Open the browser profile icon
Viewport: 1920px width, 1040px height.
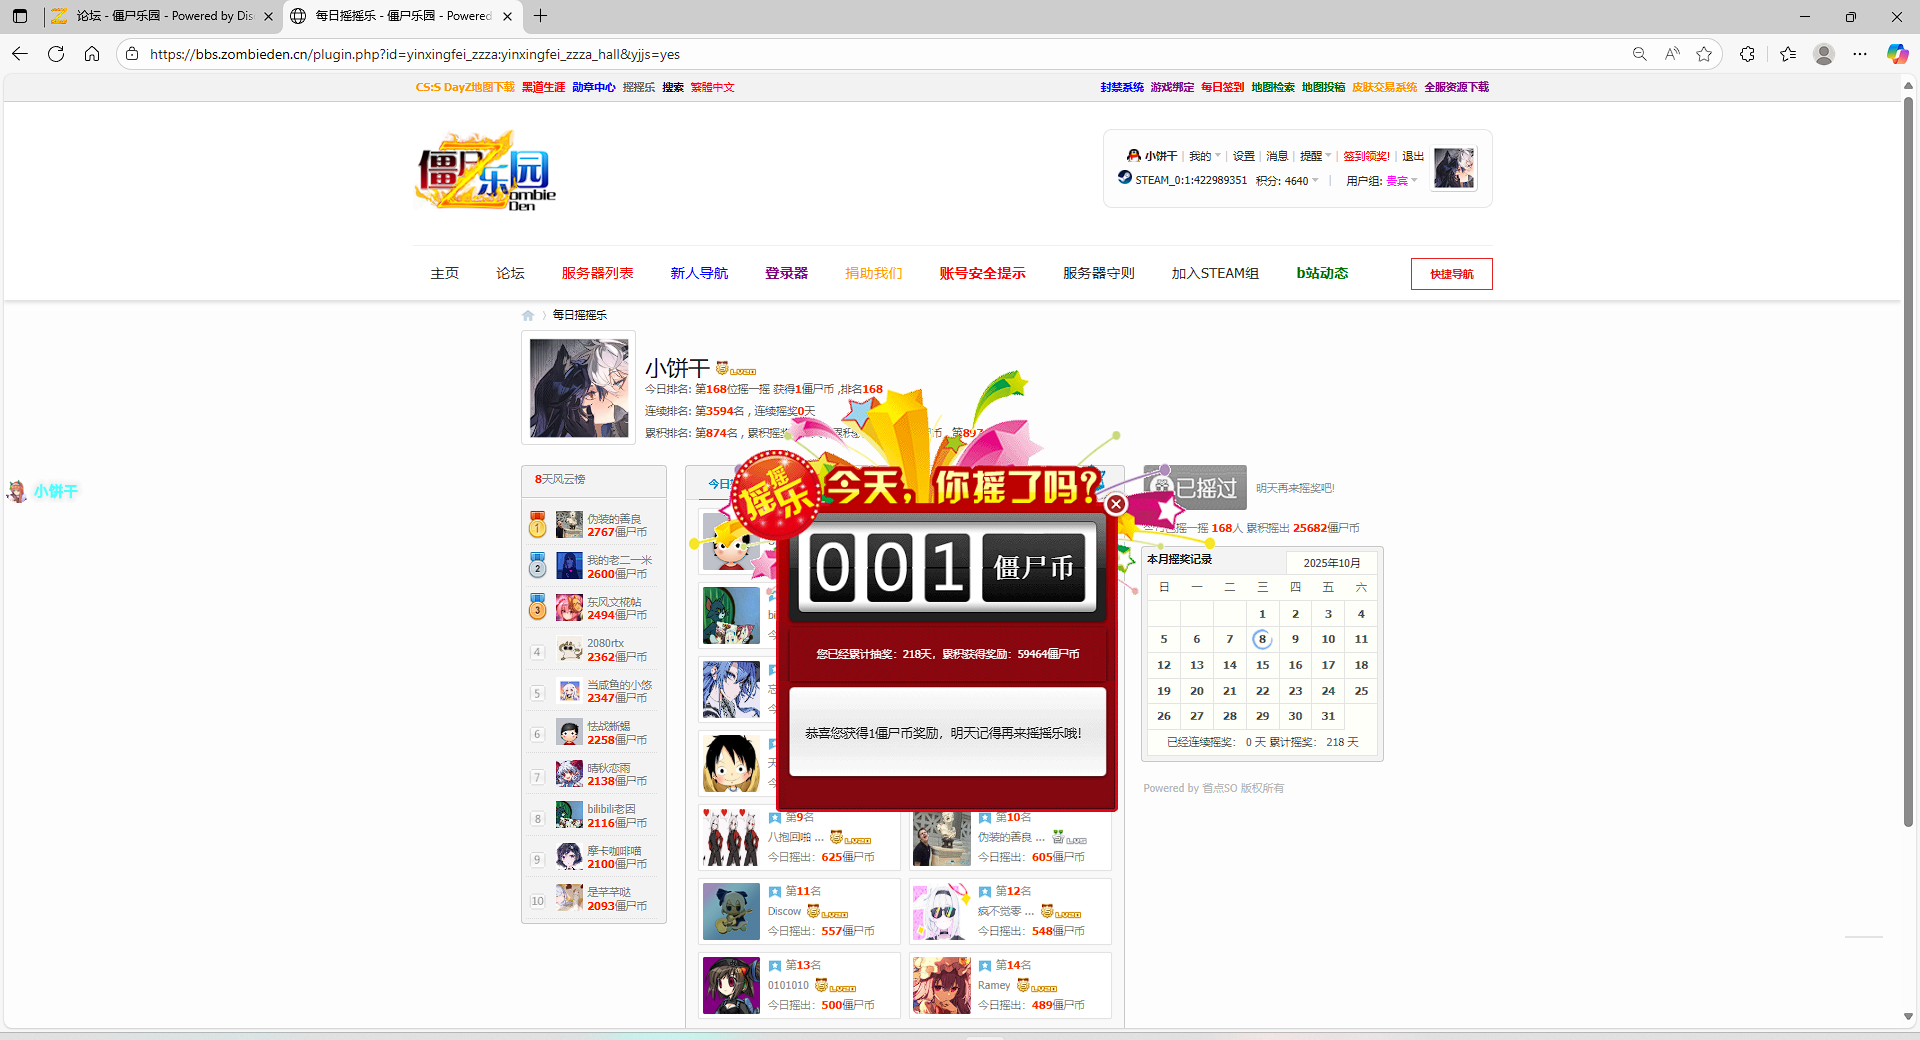click(x=1824, y=54)
